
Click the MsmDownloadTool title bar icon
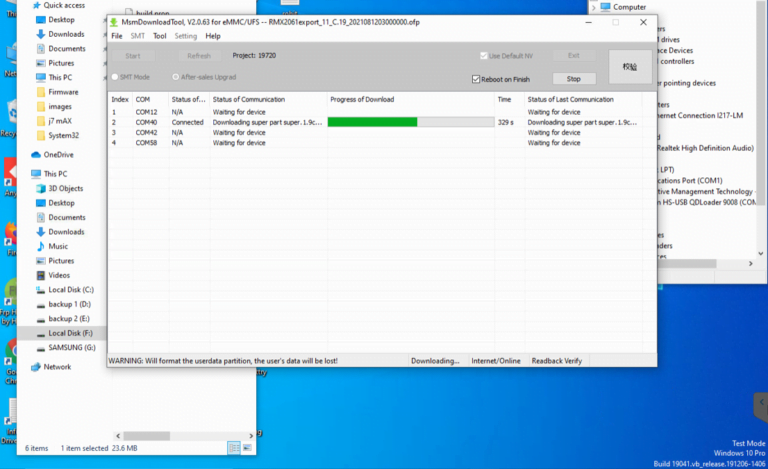[114, 22]
